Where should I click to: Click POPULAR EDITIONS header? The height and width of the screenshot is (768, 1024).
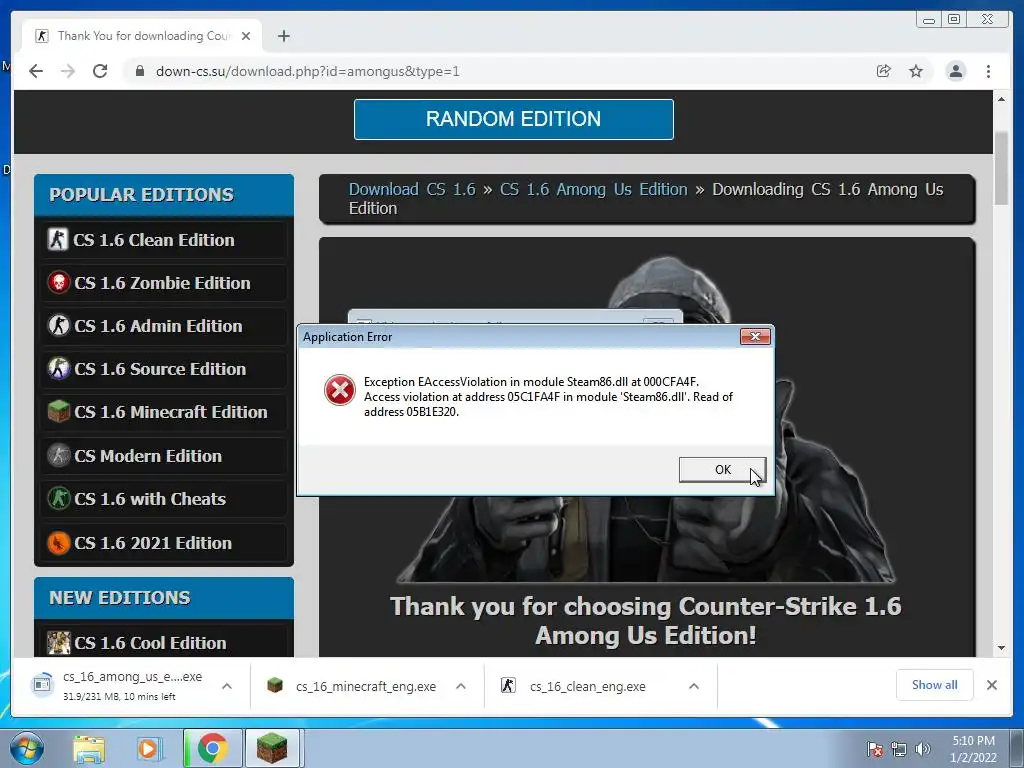(x=164, y=195)
